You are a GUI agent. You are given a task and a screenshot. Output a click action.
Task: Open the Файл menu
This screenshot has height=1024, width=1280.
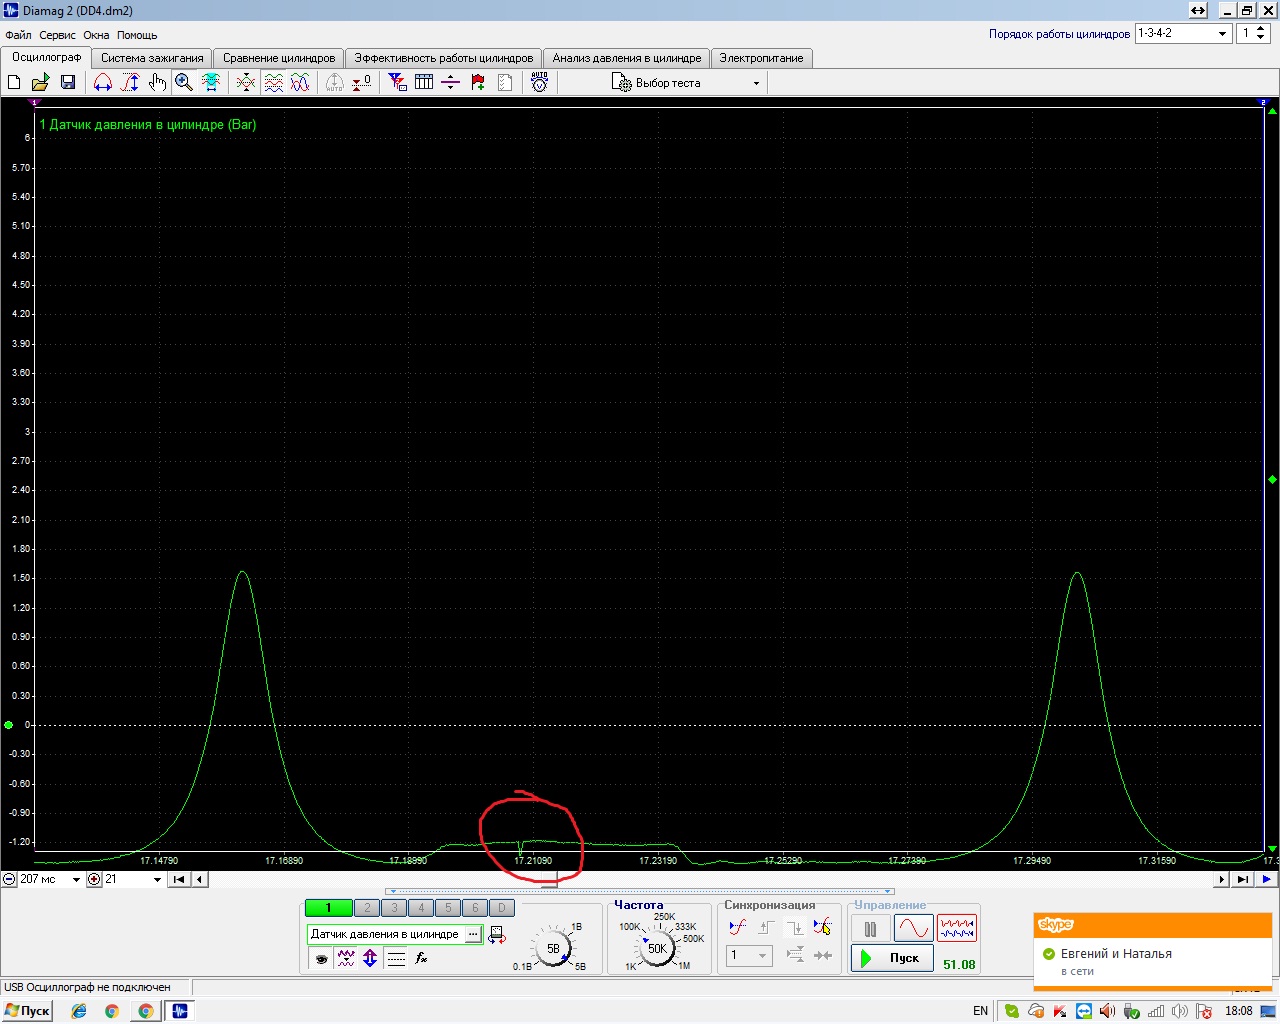coord(18,35)
